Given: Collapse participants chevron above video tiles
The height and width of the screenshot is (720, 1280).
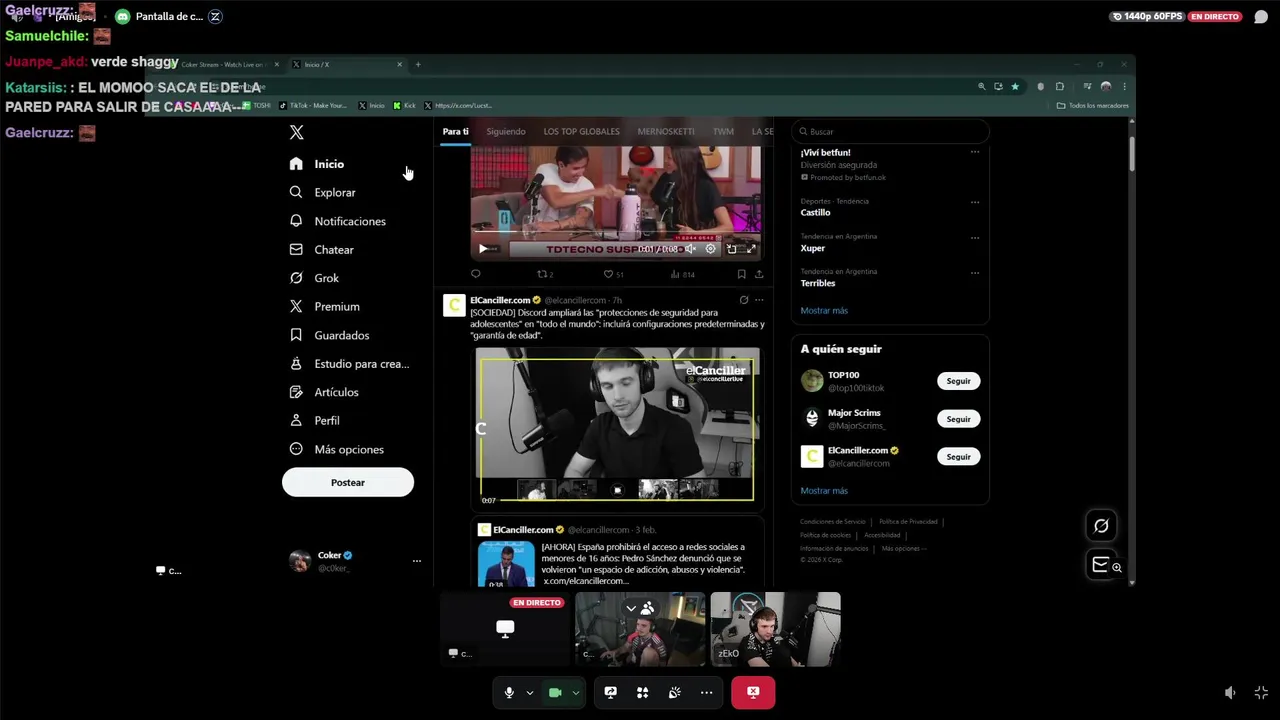Looking at the screenshot, I should click(631, 607).
